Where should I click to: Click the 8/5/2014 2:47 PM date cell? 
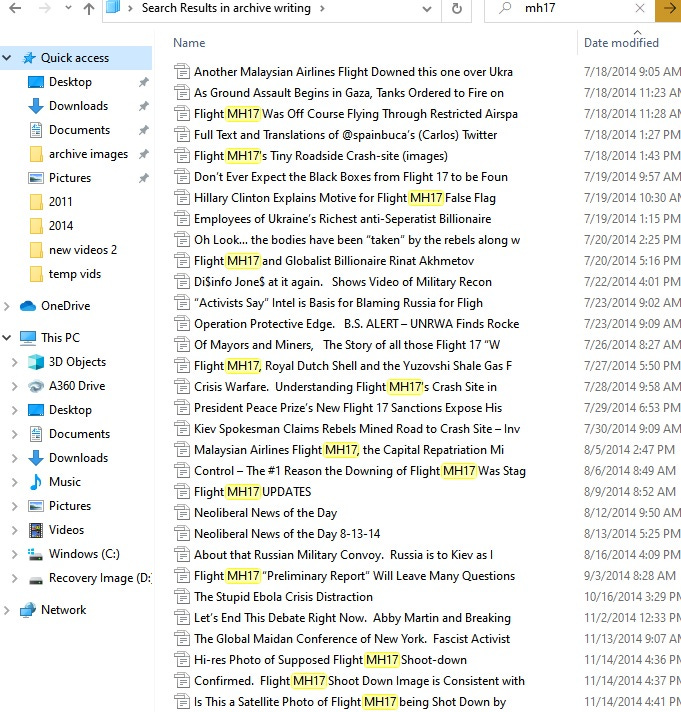(629, 450)
